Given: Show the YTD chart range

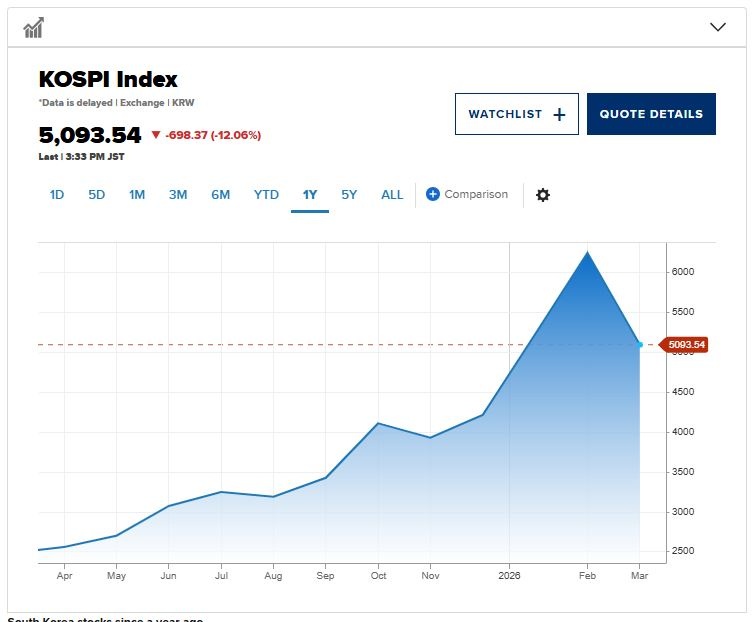Looking at the screenshot, I should click(x=266, y=195).
